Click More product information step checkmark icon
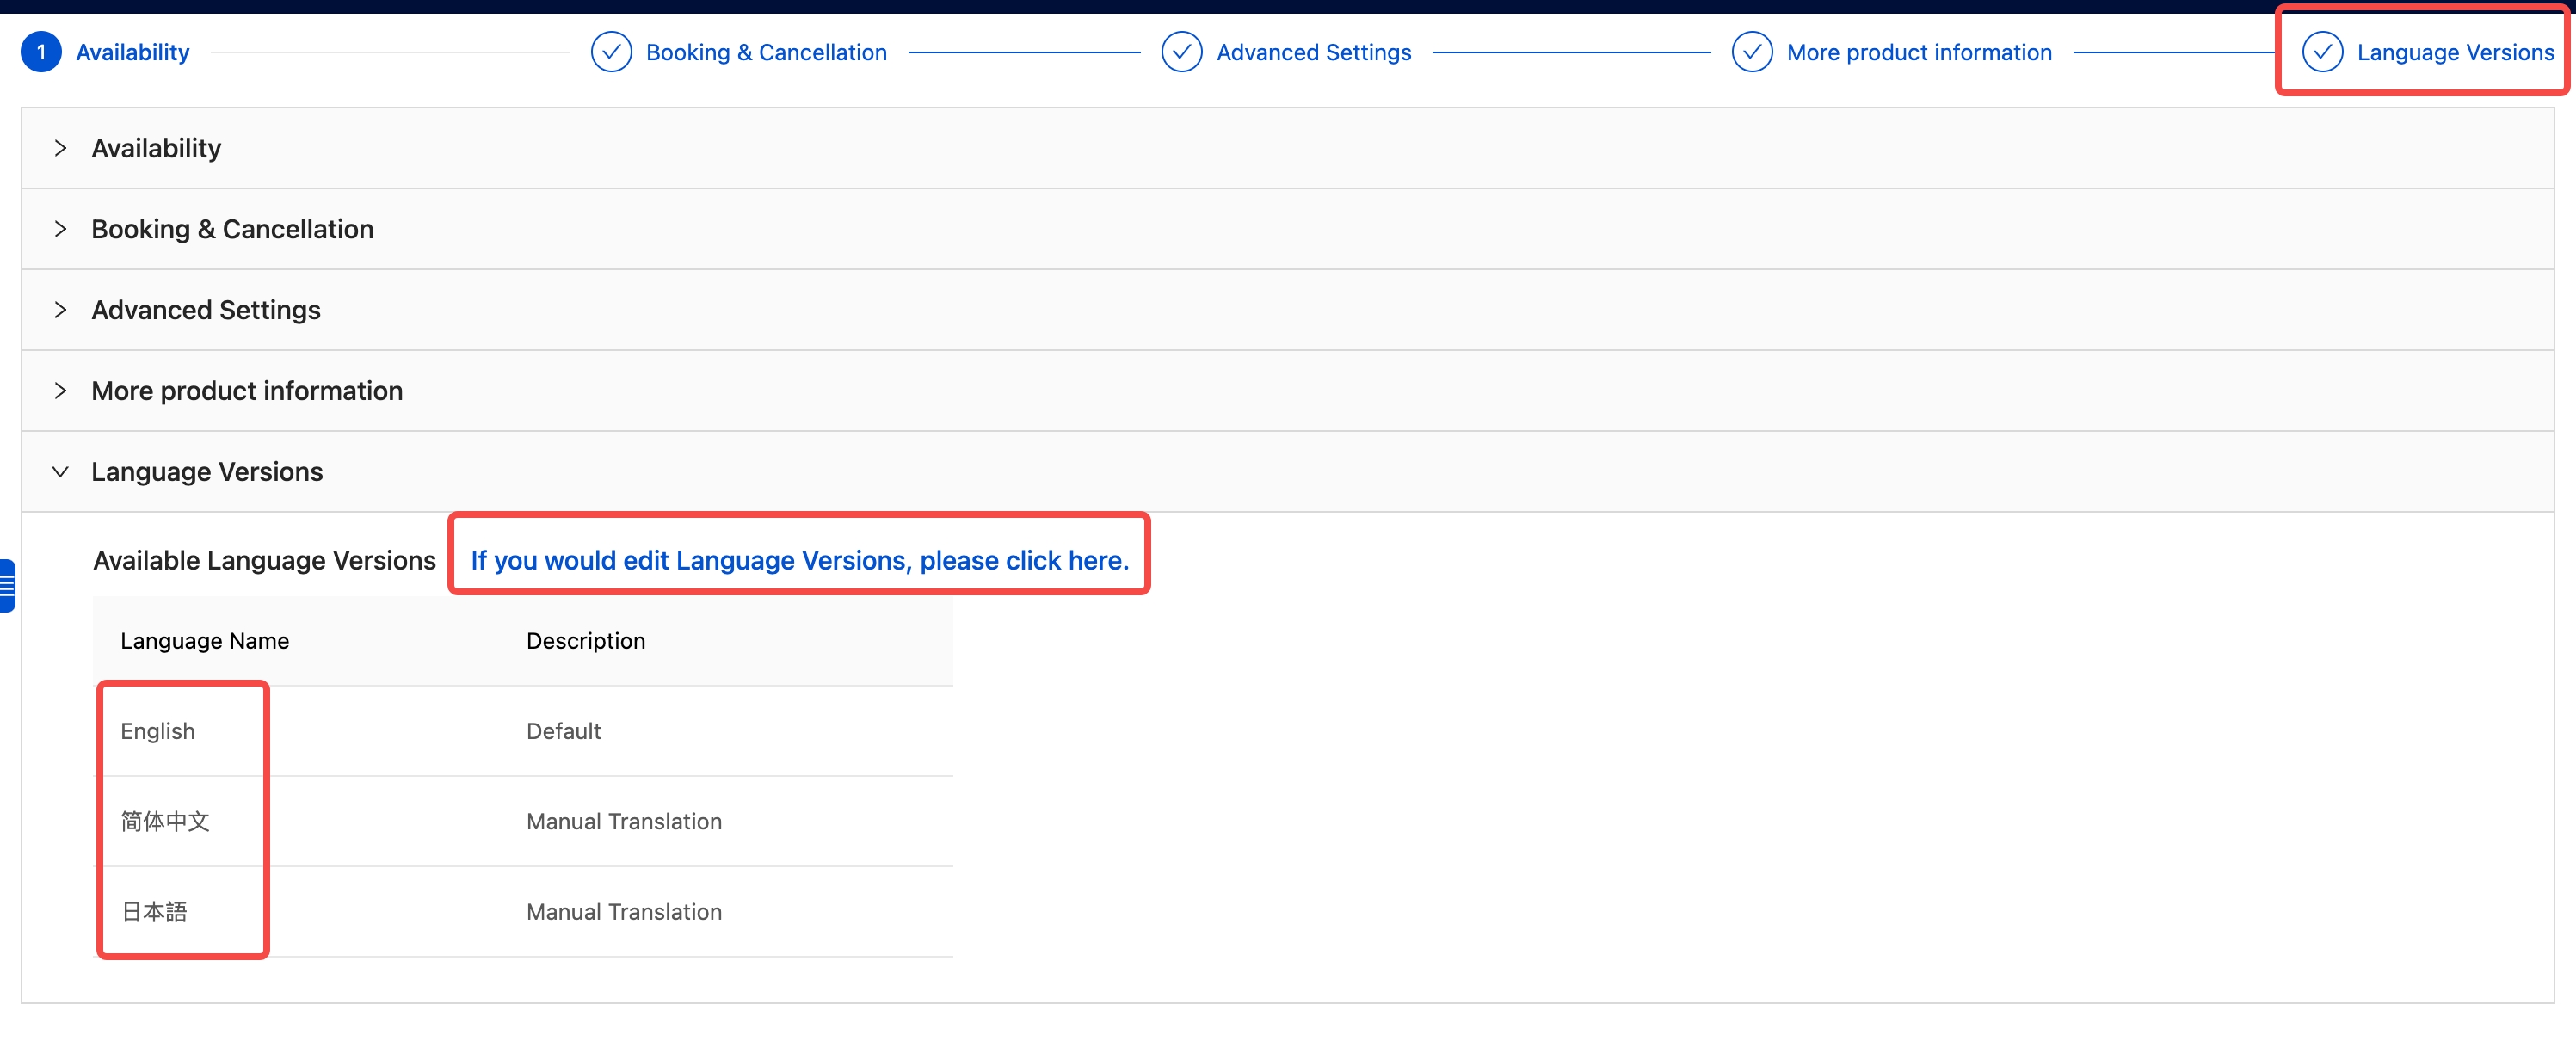This screenshot has height=1041, width=2576. point(1751,52)
